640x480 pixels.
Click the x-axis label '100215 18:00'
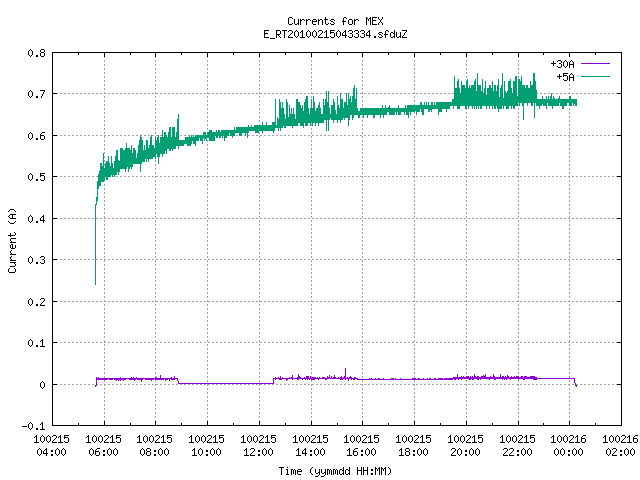coord(413,446)
